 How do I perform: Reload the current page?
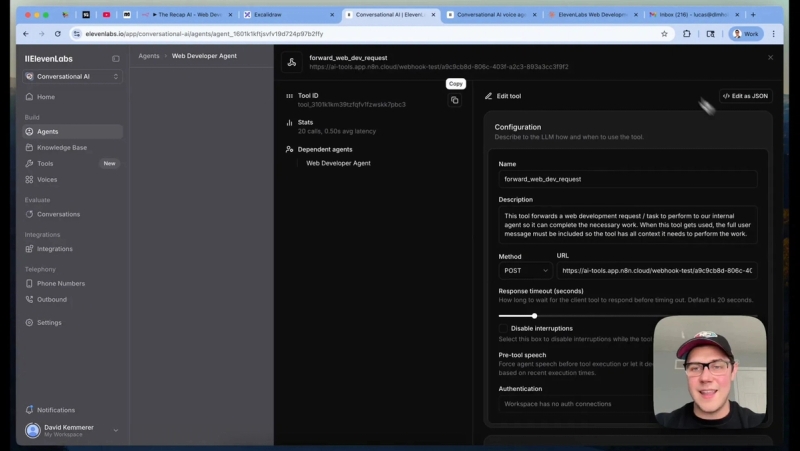coord(58,34)
